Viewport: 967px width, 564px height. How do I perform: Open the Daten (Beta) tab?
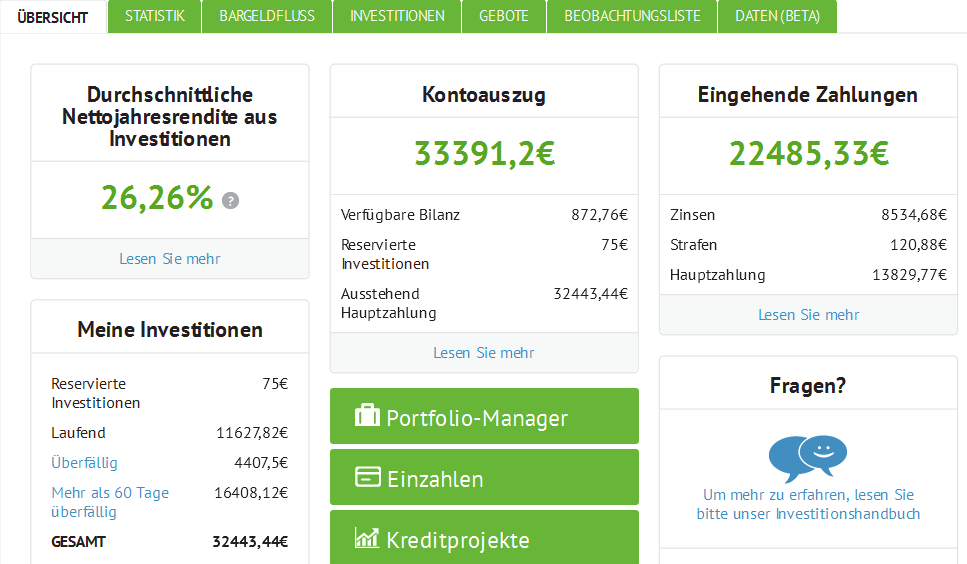(778, 16)
